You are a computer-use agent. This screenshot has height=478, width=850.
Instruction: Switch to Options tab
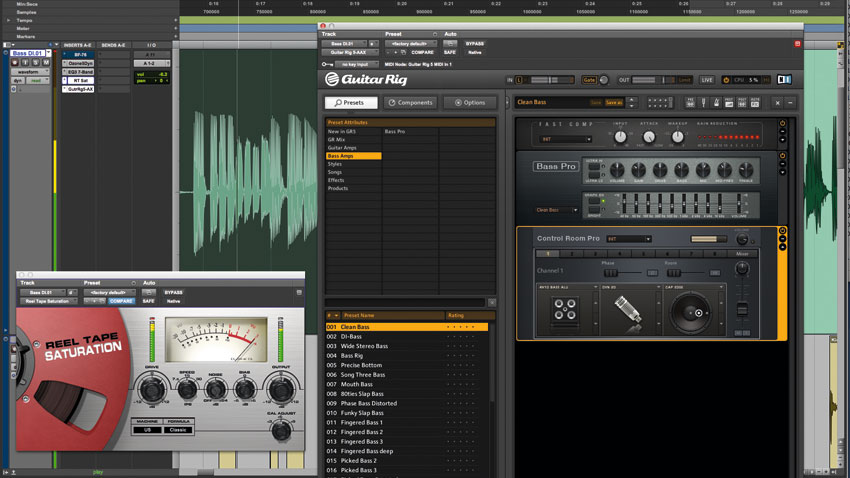click(469, 102)
